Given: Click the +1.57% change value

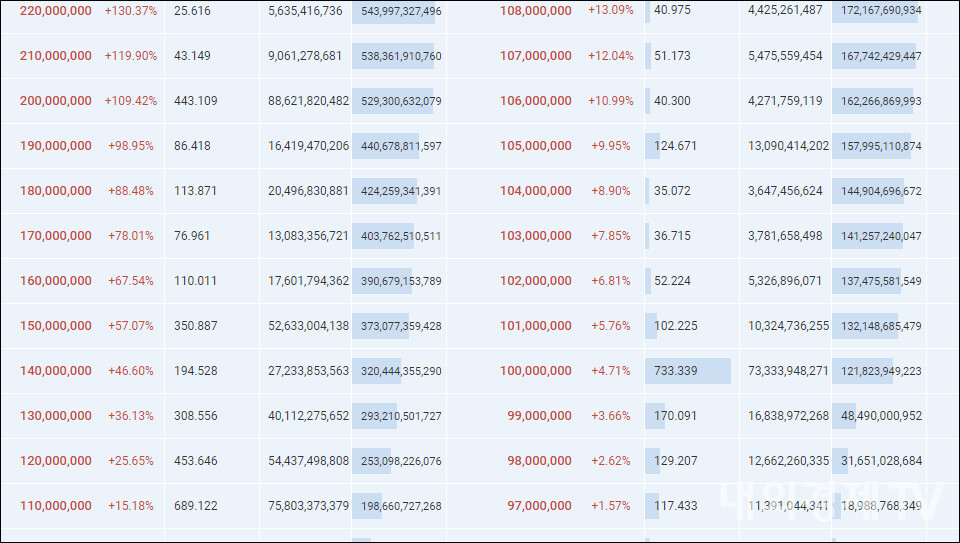Looking at the screenshot, I should pos(611,506).
